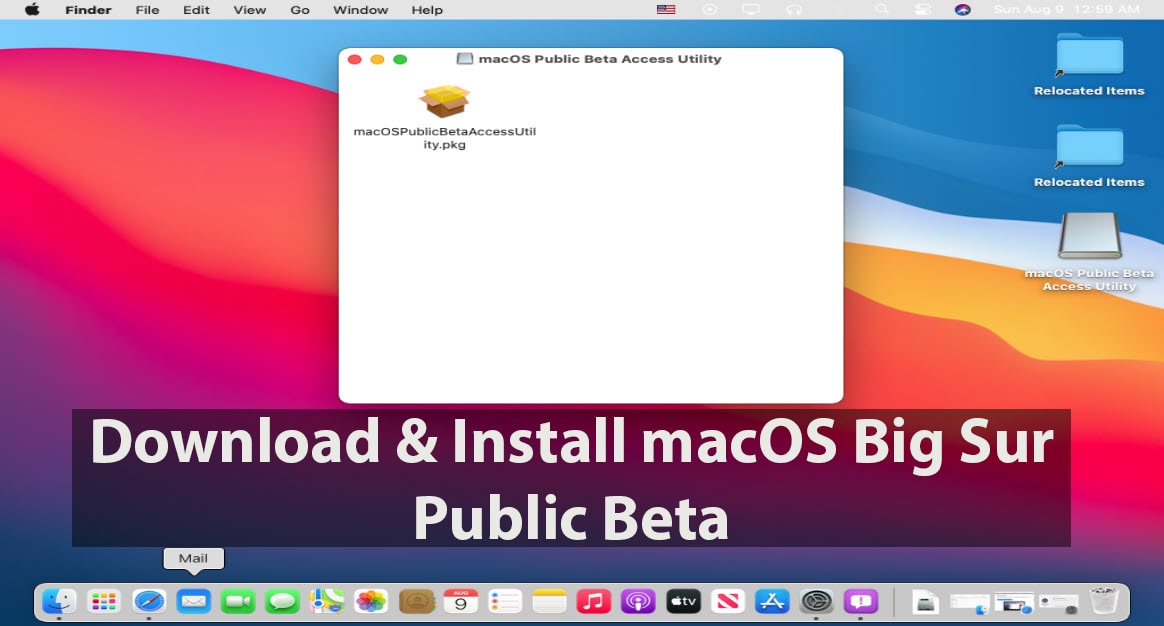Launch the Messages app
Image resolution: width=1164 pixels, height=626 pixels.
282,601
